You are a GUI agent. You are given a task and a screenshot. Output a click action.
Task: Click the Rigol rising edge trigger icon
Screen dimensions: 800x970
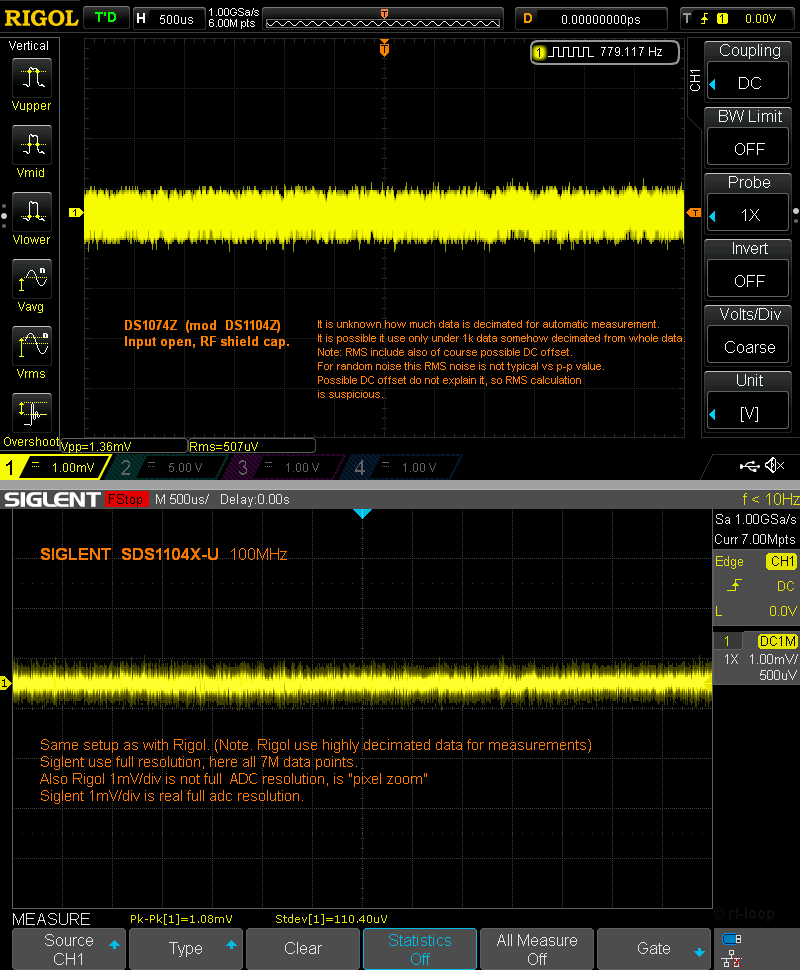pyautogui.click(x=705, y=19)
